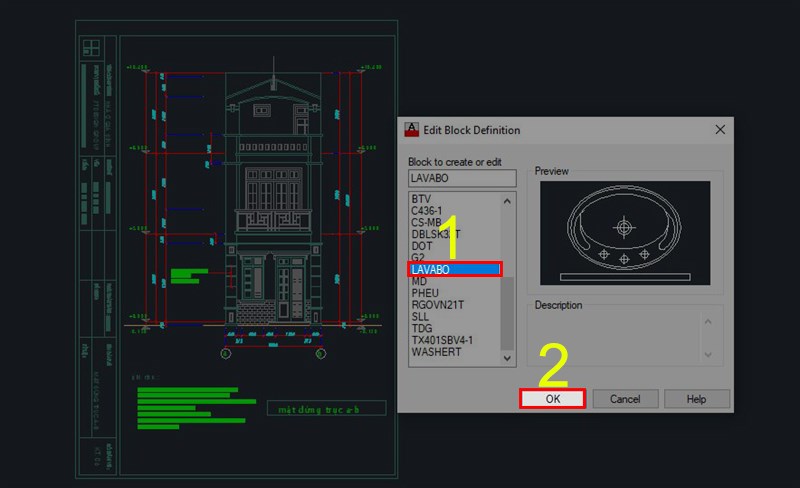
Task: Click Description box scroll down arrow
Action: coord(708,354)
